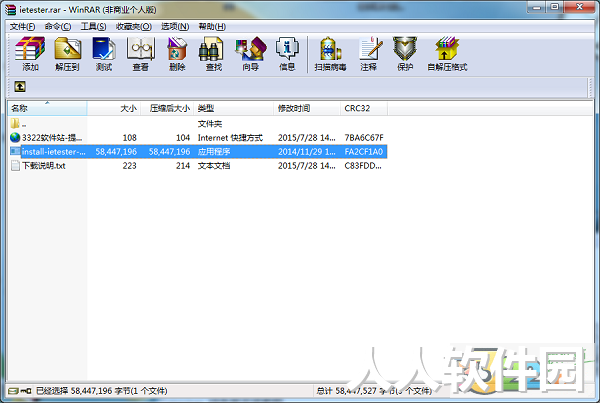Click CRC32 value FA2CF1A0
Image resolution: width=600 pixels, height=403 pixels.
tap(364, 152)
